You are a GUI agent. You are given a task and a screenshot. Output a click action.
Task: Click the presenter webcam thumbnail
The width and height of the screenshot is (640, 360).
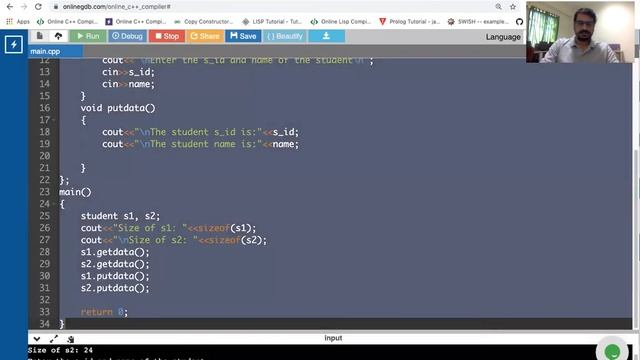click(x=580, y=32)
